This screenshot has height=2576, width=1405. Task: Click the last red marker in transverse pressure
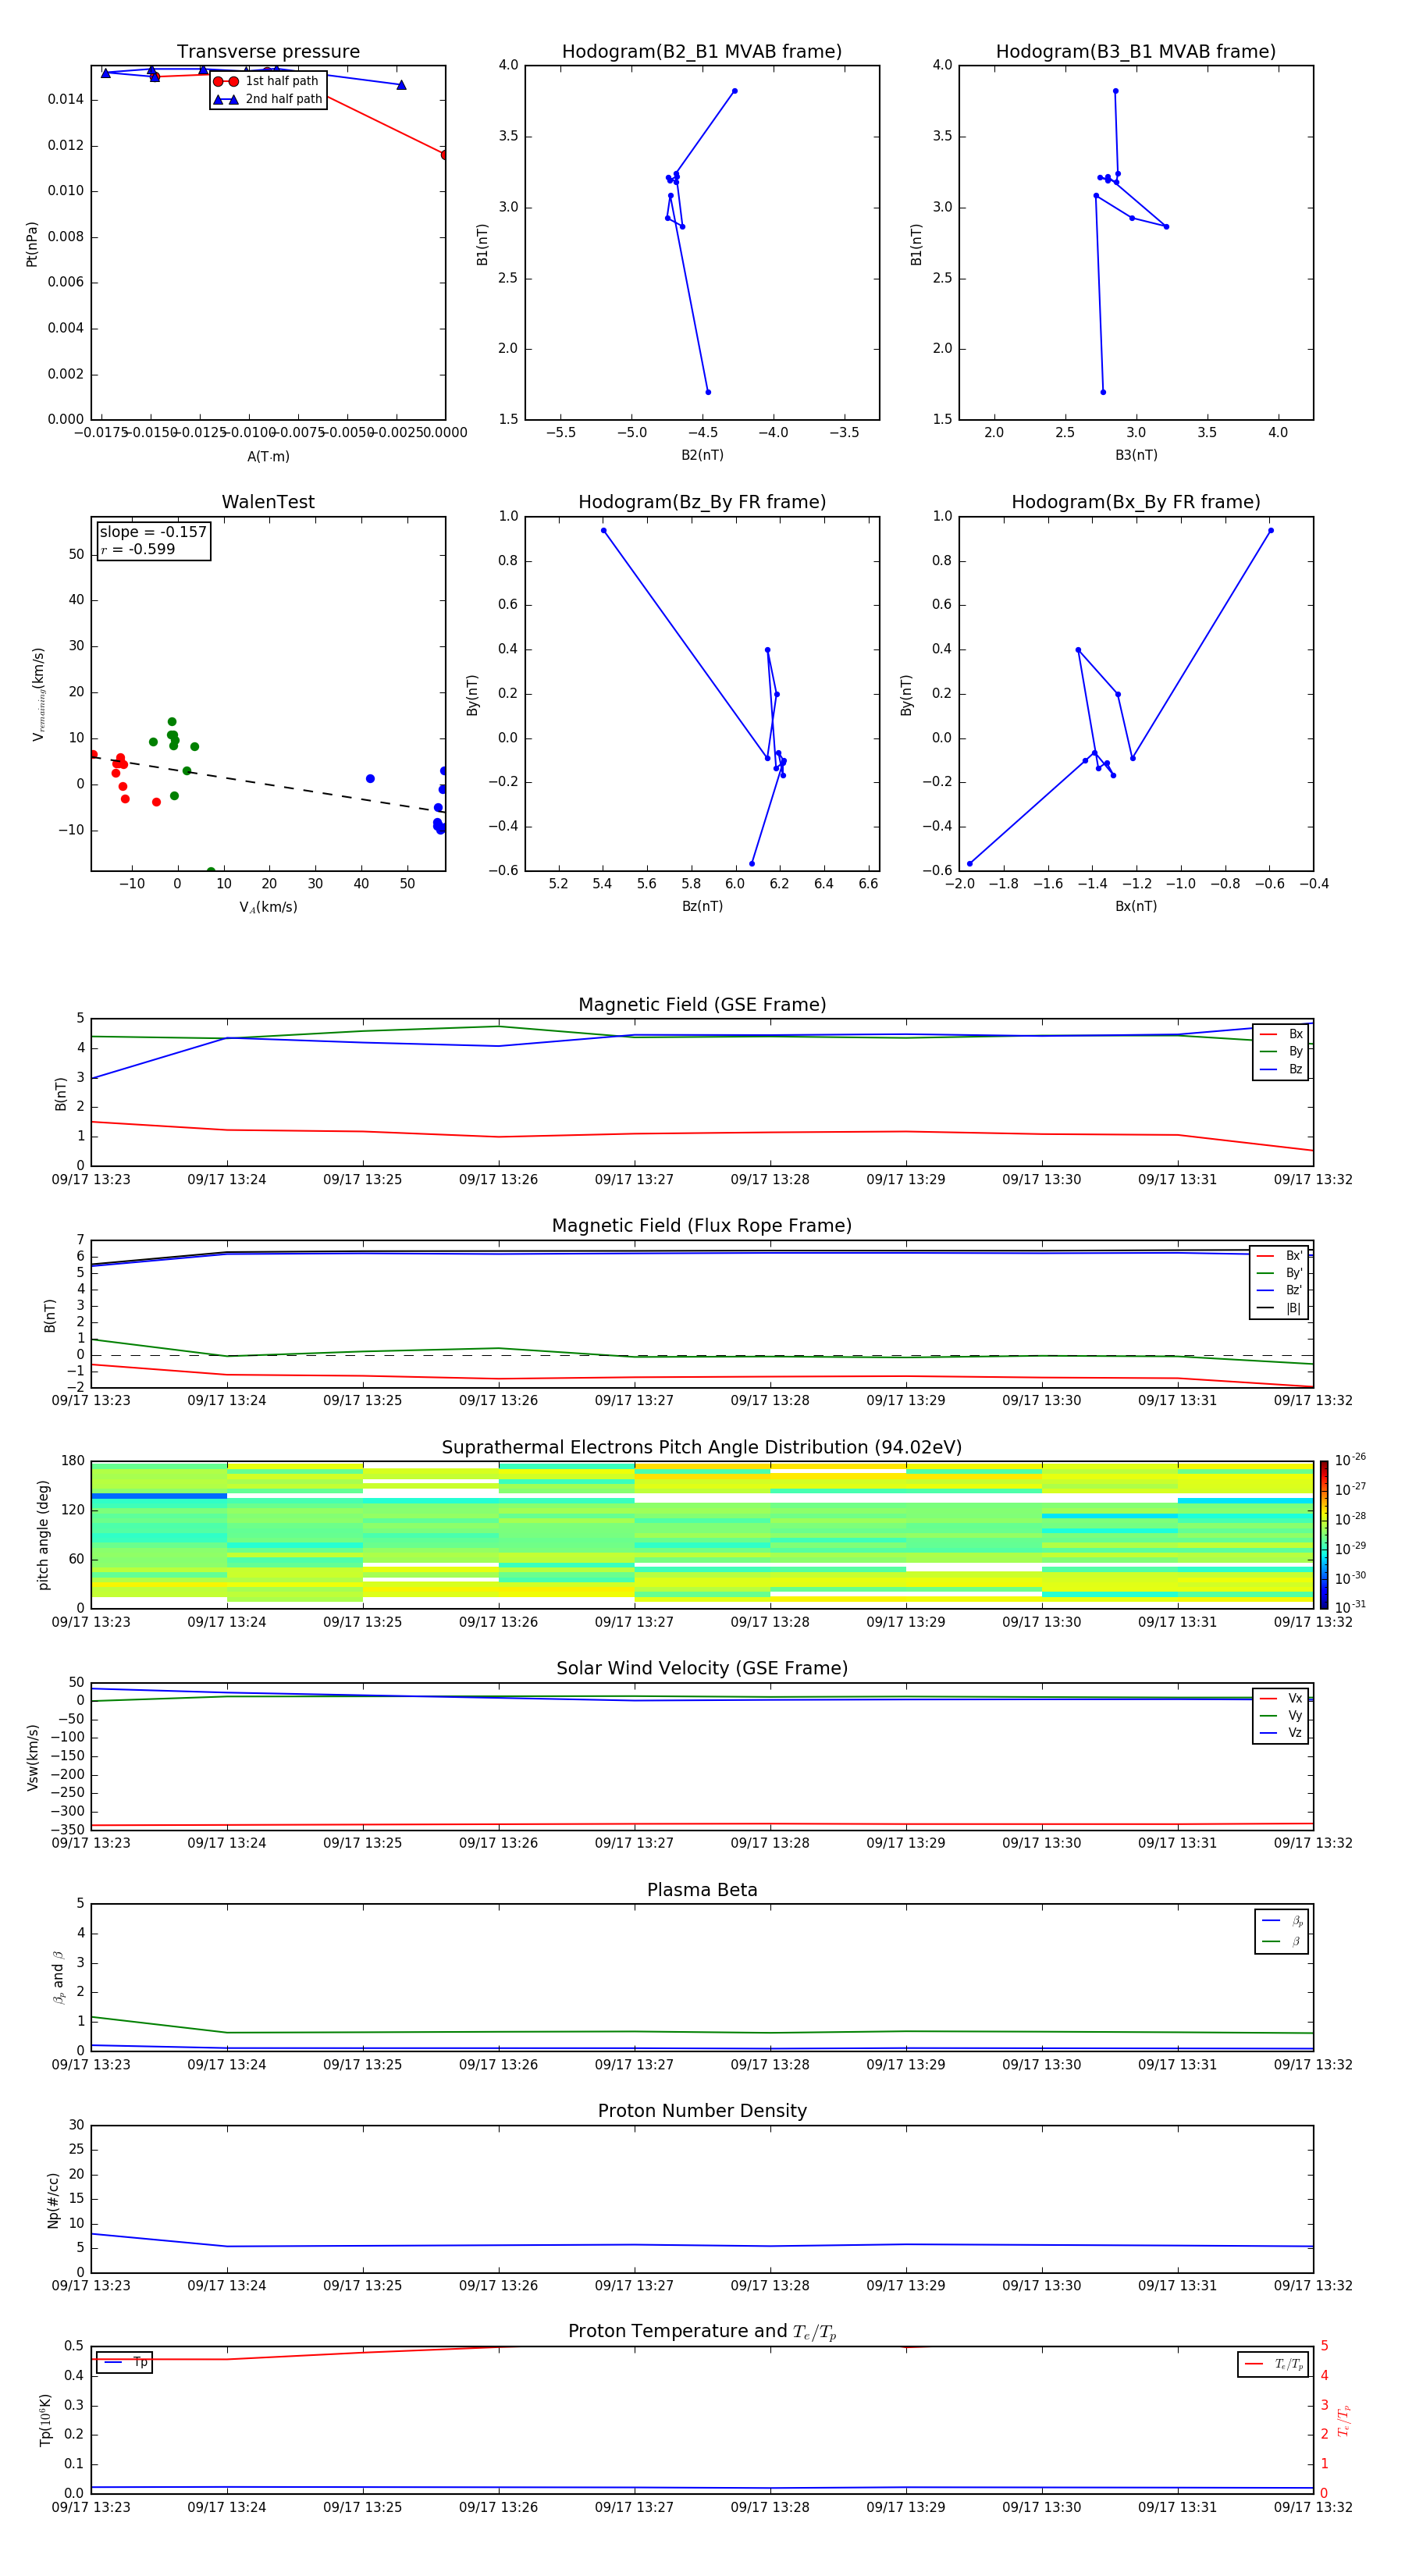pyautogui.click(x=445, y=155)
